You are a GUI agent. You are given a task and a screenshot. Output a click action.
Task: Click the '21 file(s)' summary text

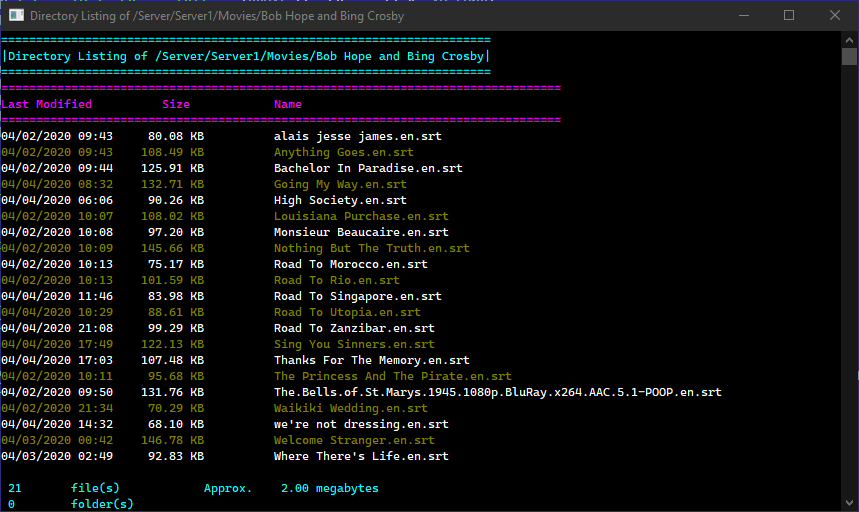point(64,488)
